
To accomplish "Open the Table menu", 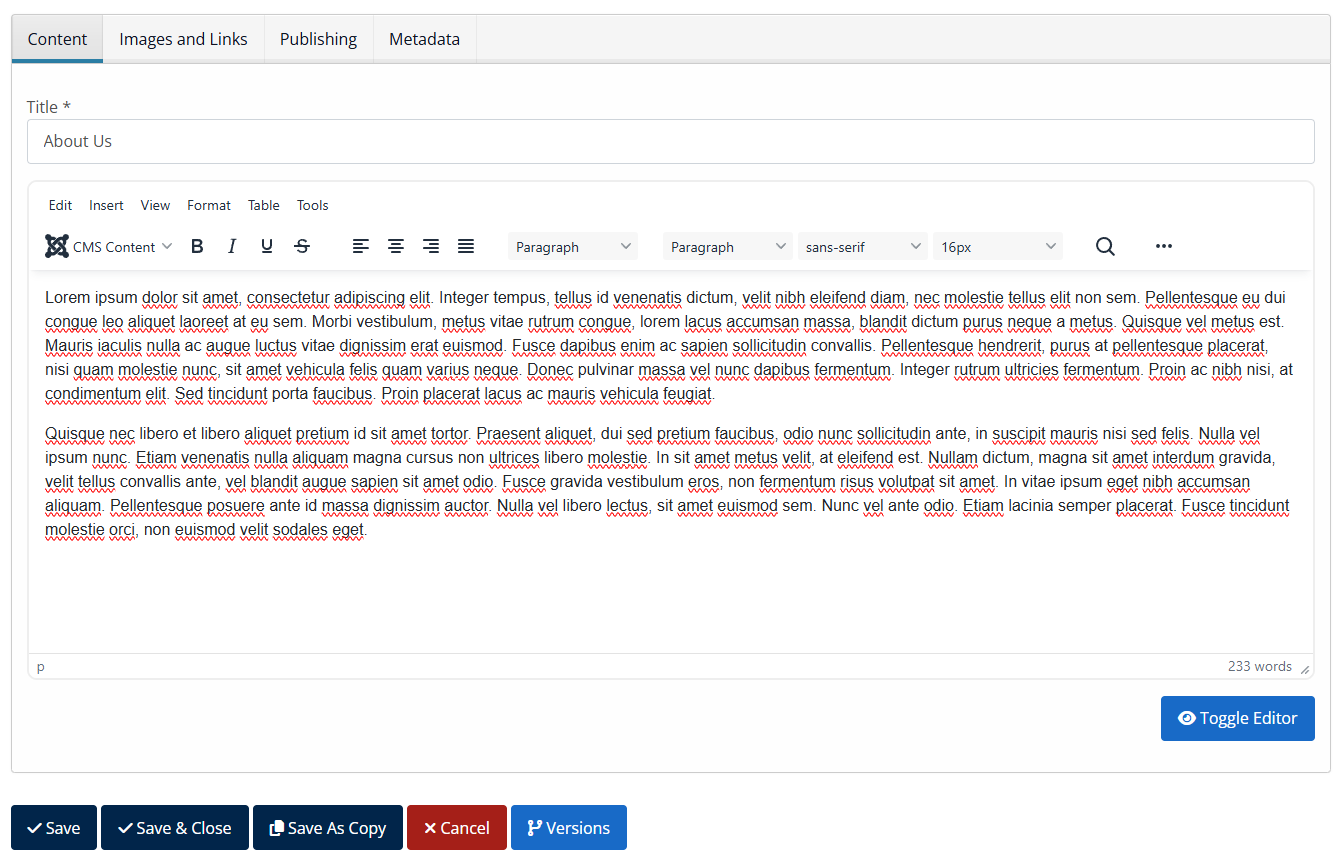I will [x=263, y=205].
